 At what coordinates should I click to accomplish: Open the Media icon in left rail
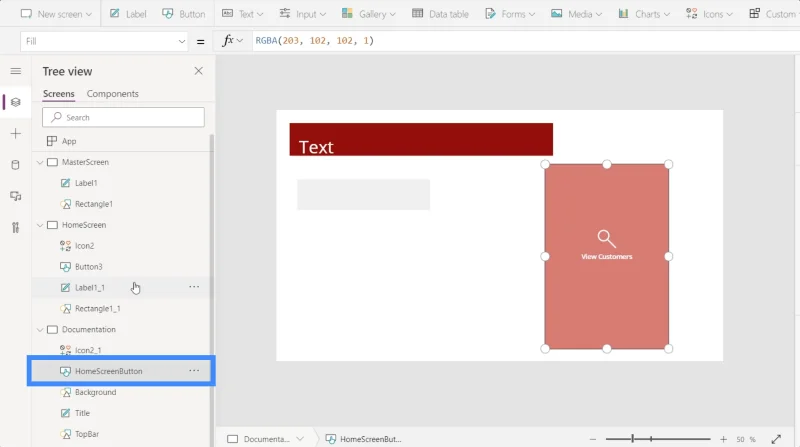pyautogui.click(x=16, y=196)
